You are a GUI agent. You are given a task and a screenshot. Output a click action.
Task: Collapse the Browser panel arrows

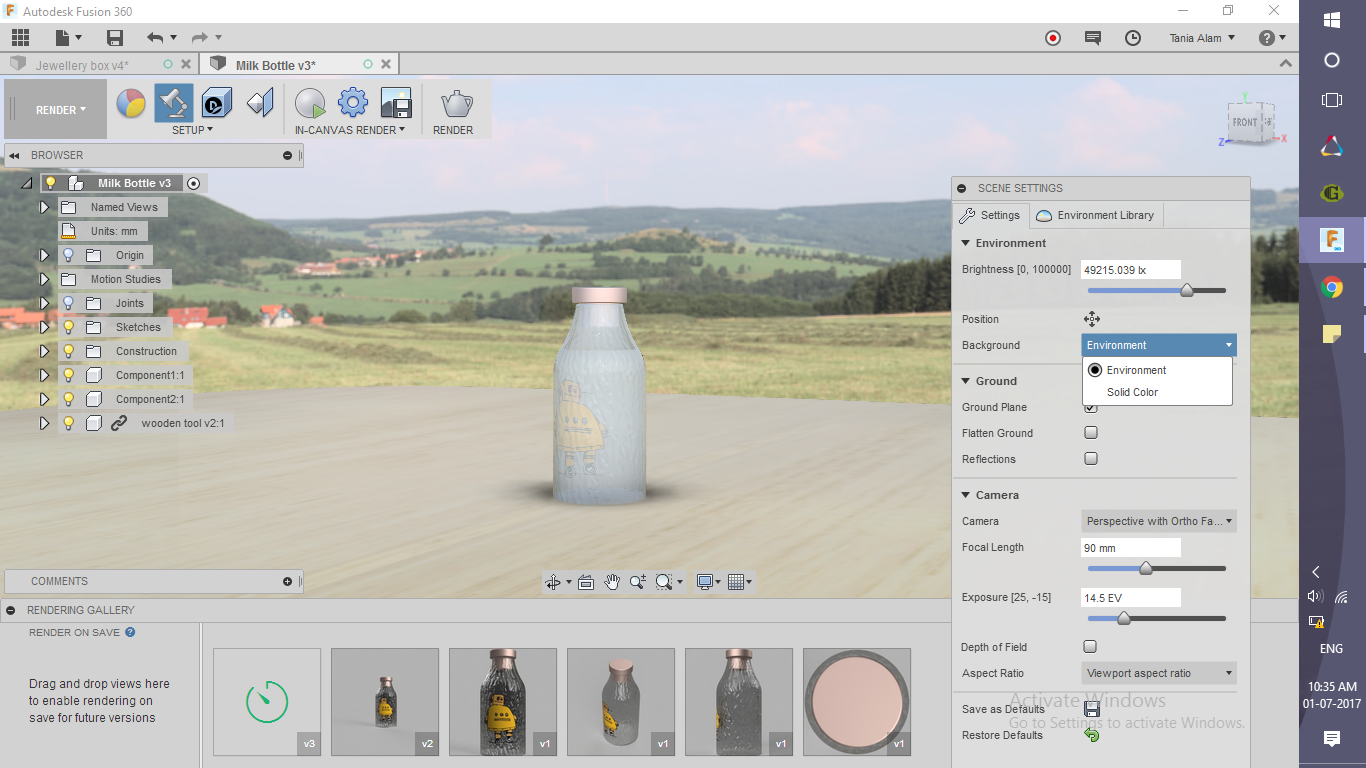tap(15, 155)
